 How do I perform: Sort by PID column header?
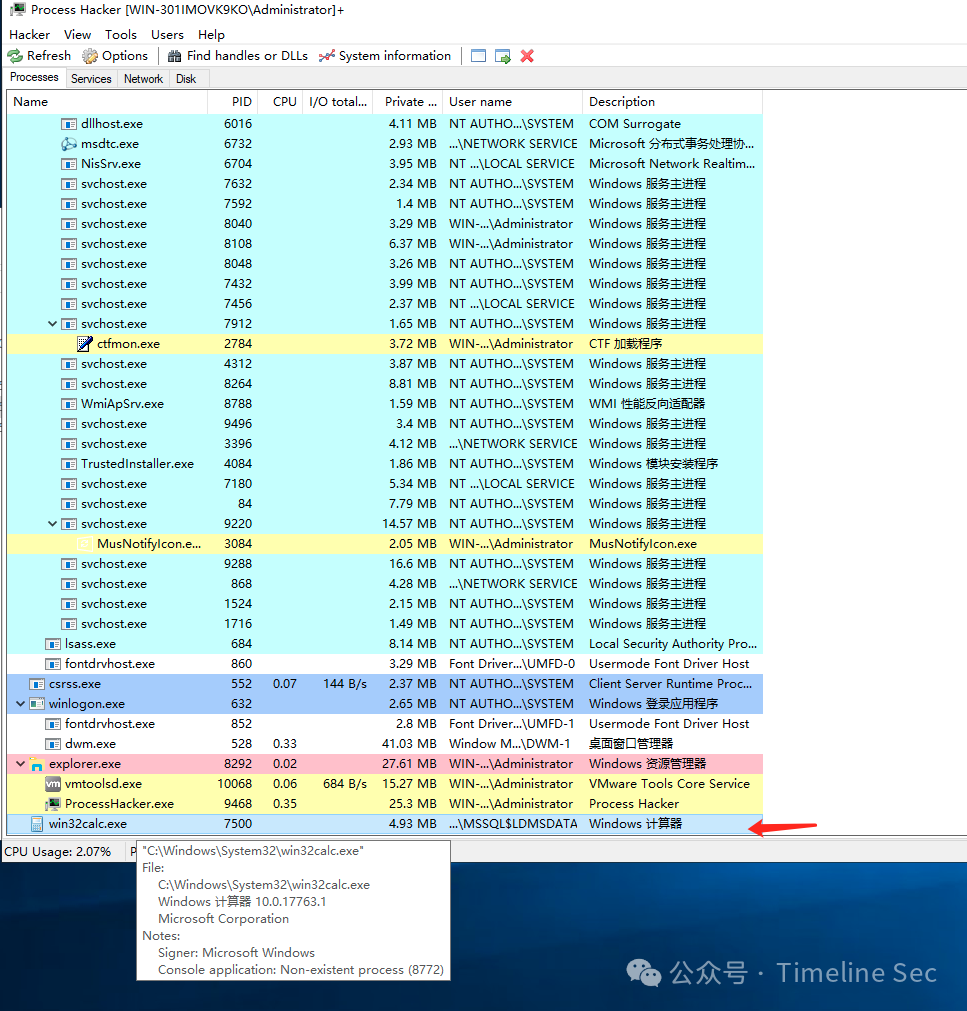pyautogui.click(x=233, y=102)
